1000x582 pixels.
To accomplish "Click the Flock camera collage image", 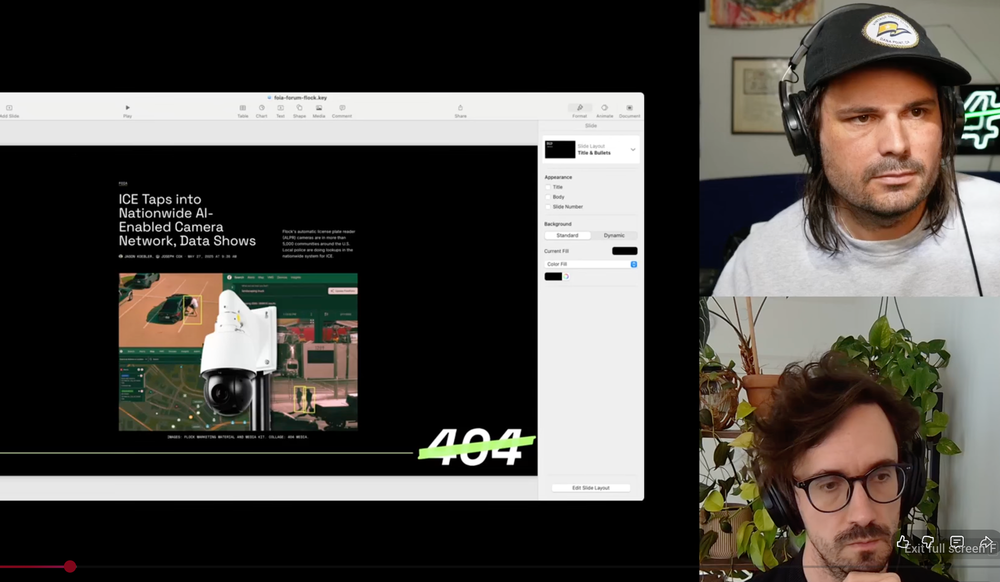I will 238,352.
